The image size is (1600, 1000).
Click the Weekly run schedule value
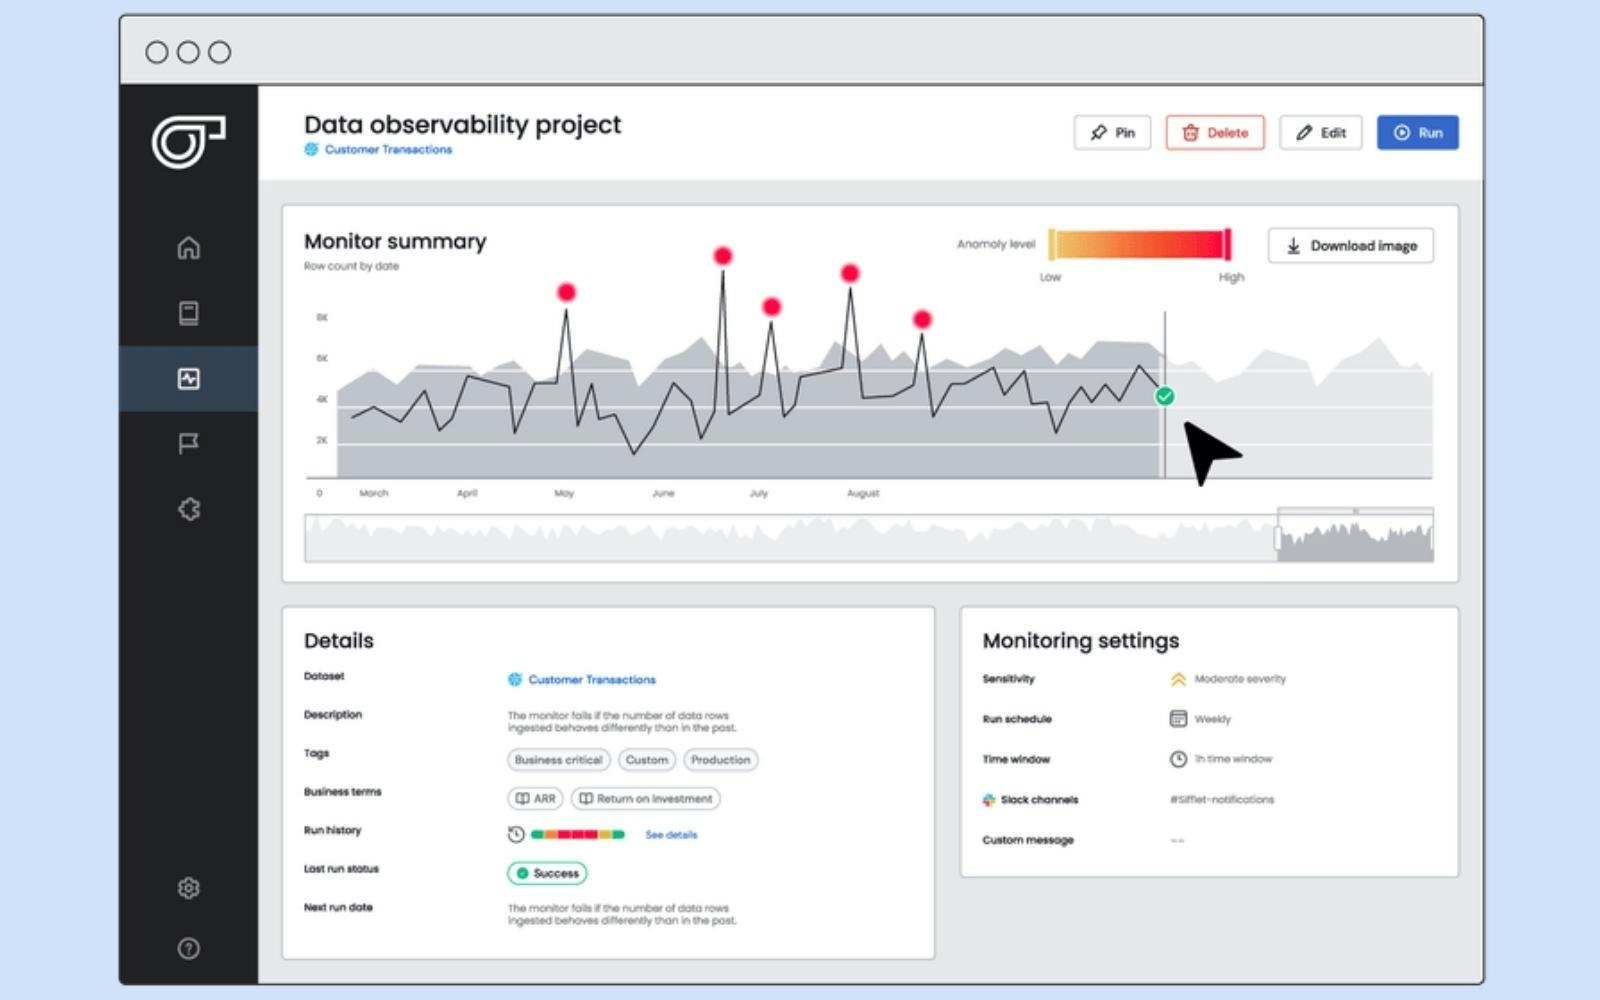[1212, 719]
